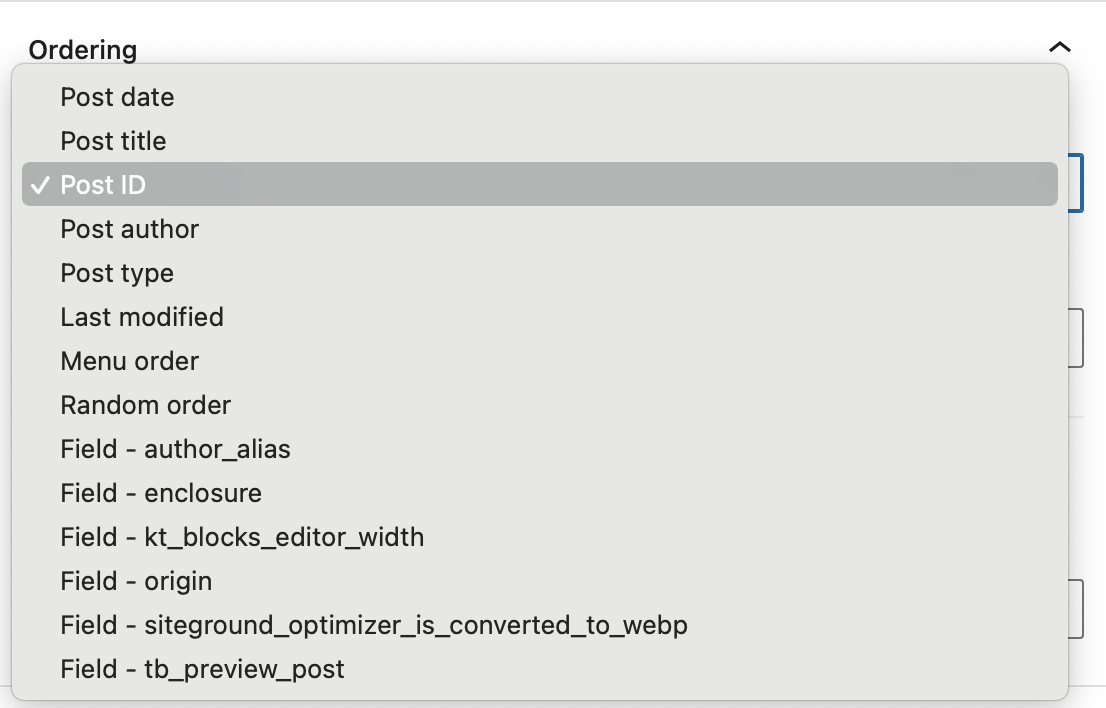This screenshot has height=708, width=1106.
Task: Select the checked Post ID option
Action: click(x=540, y=185)
